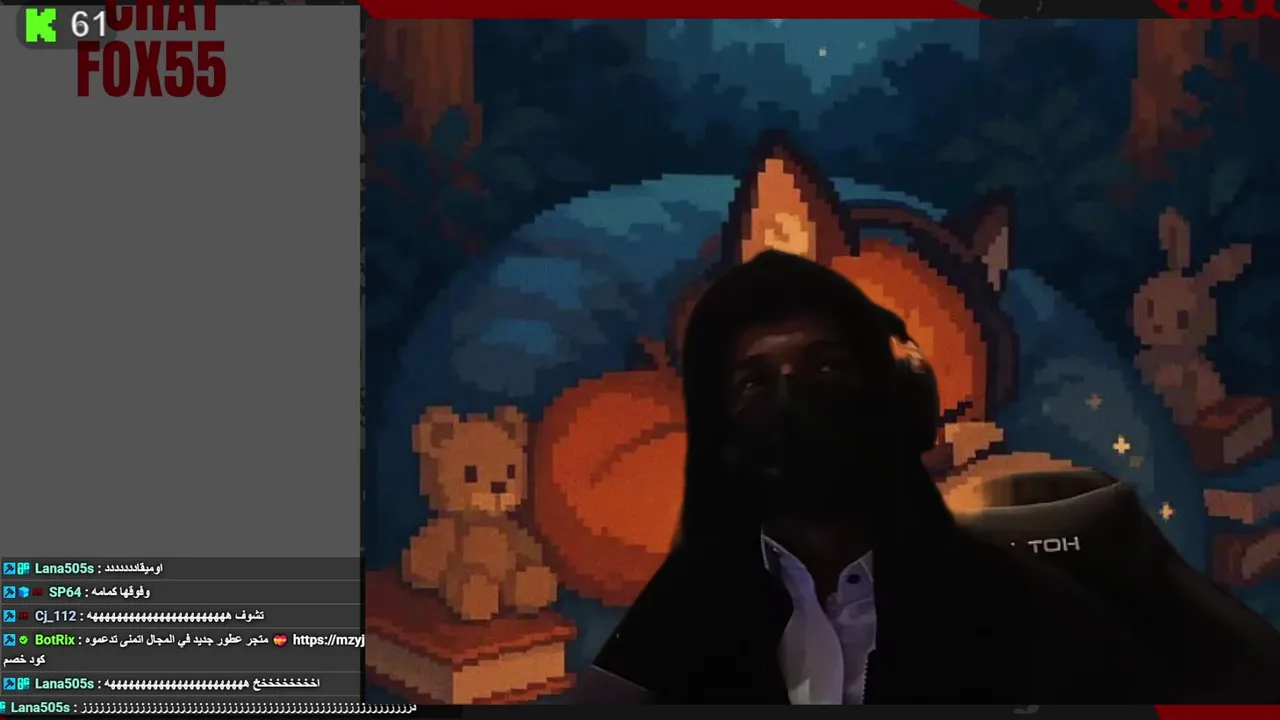
Task: Open the Cj_112 username in chat
Action: pyautogui.click(x=56, y=616)
